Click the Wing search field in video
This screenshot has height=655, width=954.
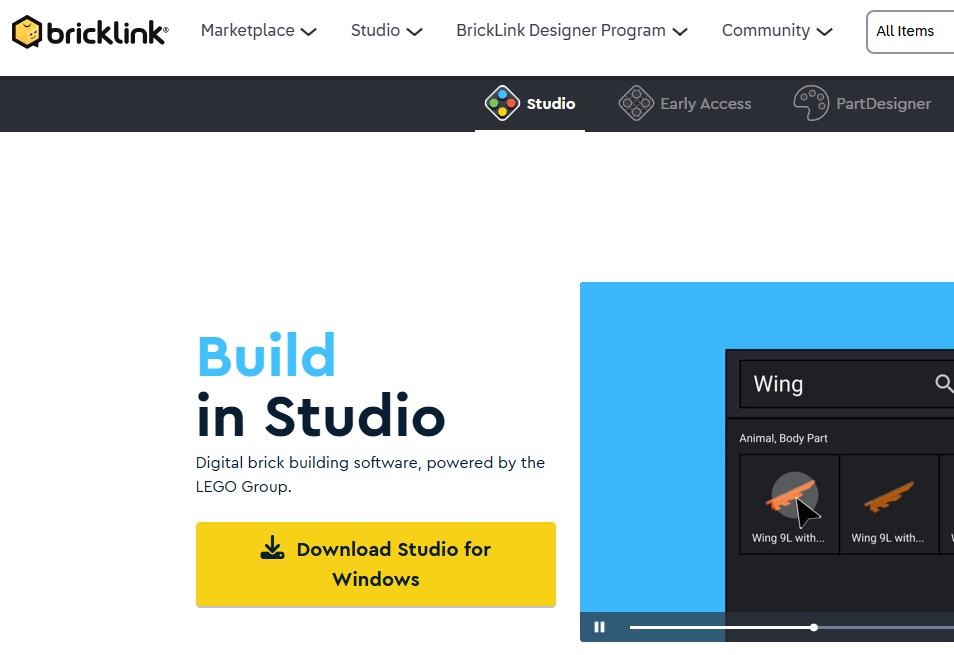coord(846,384)
